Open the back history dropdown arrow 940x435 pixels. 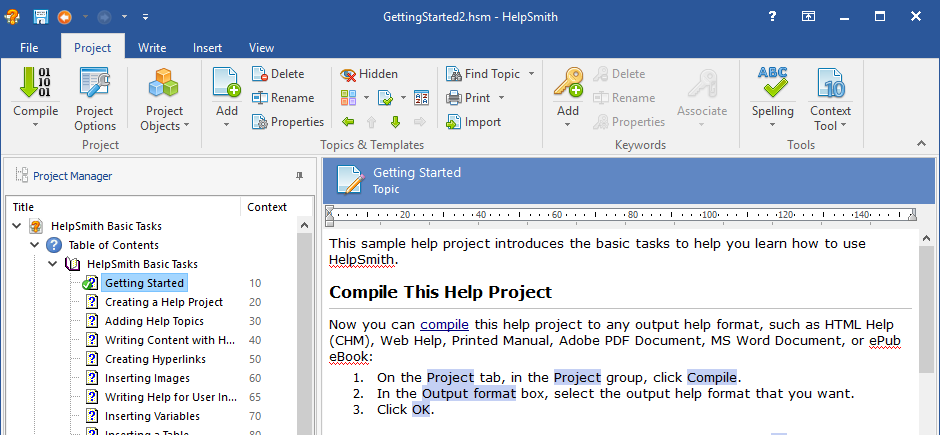(85, 17)
